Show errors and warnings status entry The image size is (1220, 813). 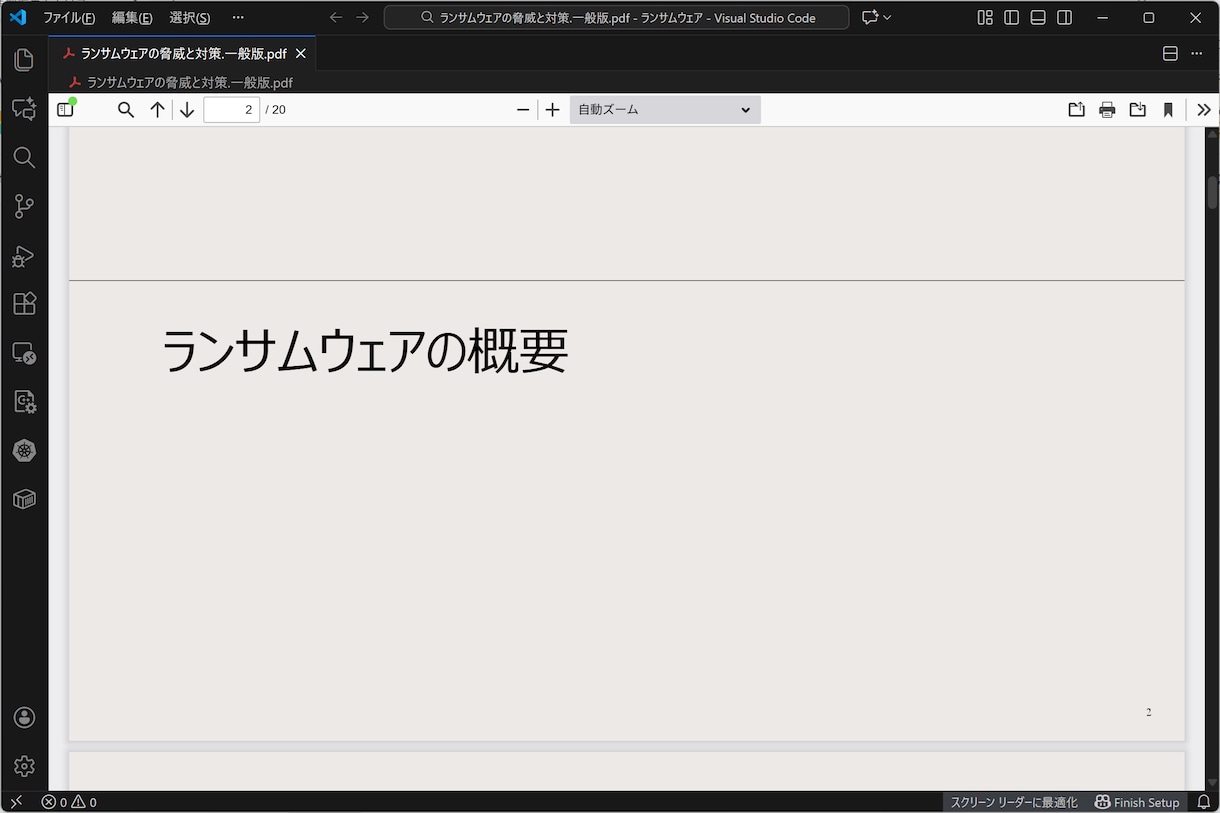click(x=69, y=802)
